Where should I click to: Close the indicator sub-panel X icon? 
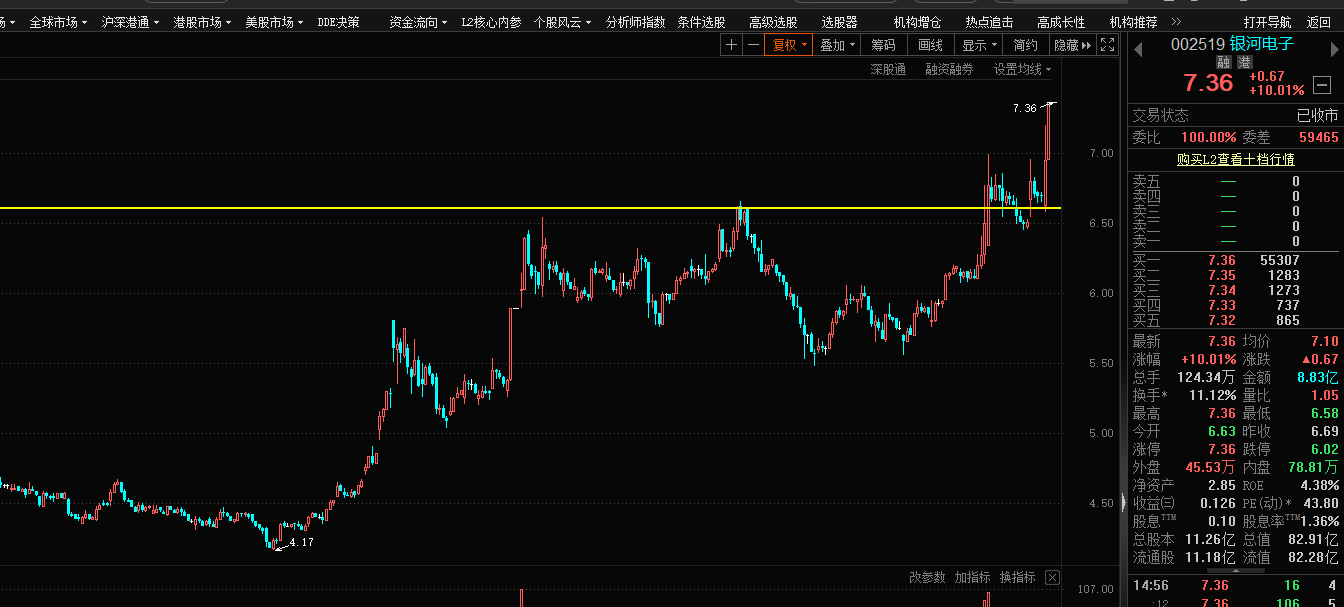coord(1052,577)
